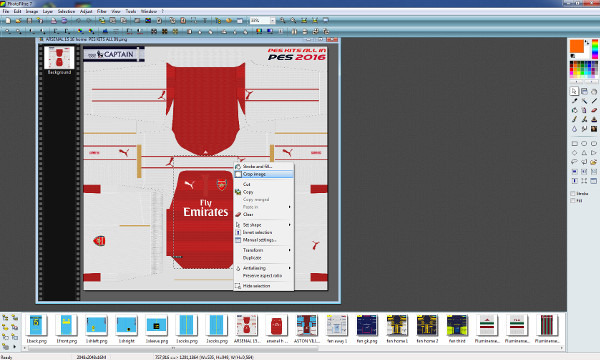Click the Zoom out magnifier icon

click(293, 21)
